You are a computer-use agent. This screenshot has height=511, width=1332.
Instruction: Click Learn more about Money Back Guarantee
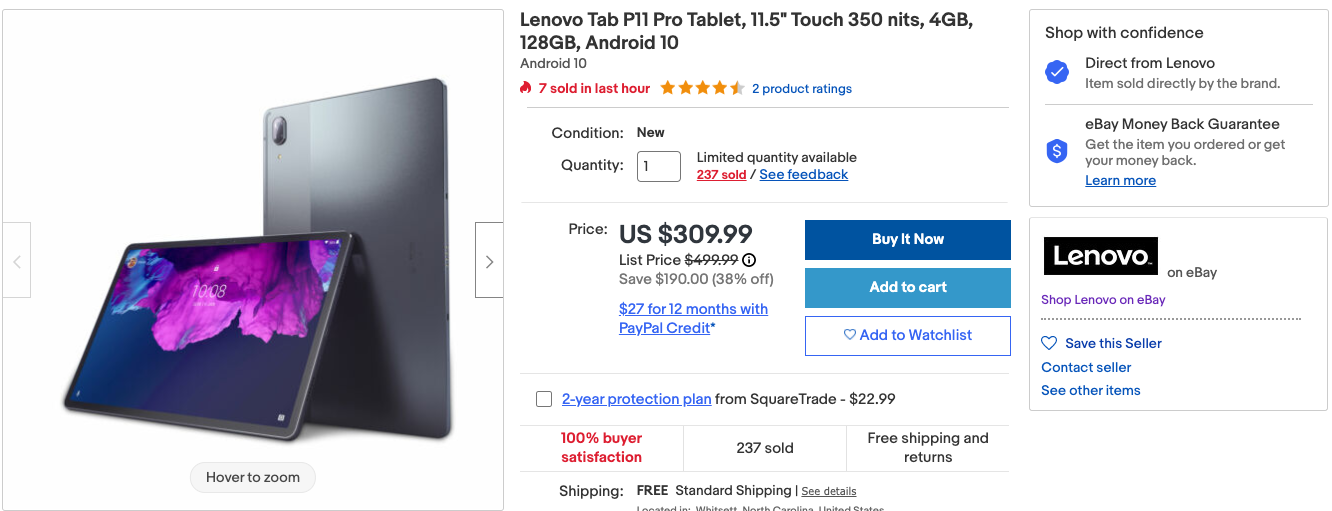[1120, 181]
